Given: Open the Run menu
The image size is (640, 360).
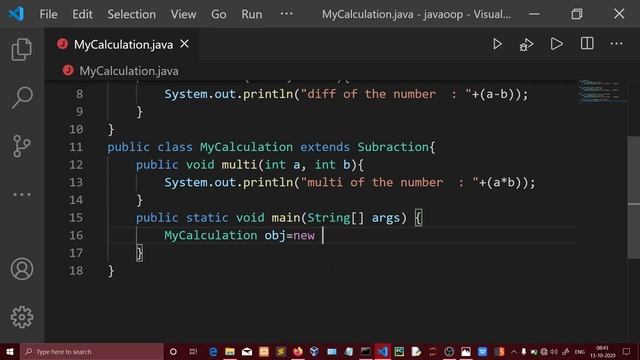Looking at the screenshot, I should tap(251, 14).
